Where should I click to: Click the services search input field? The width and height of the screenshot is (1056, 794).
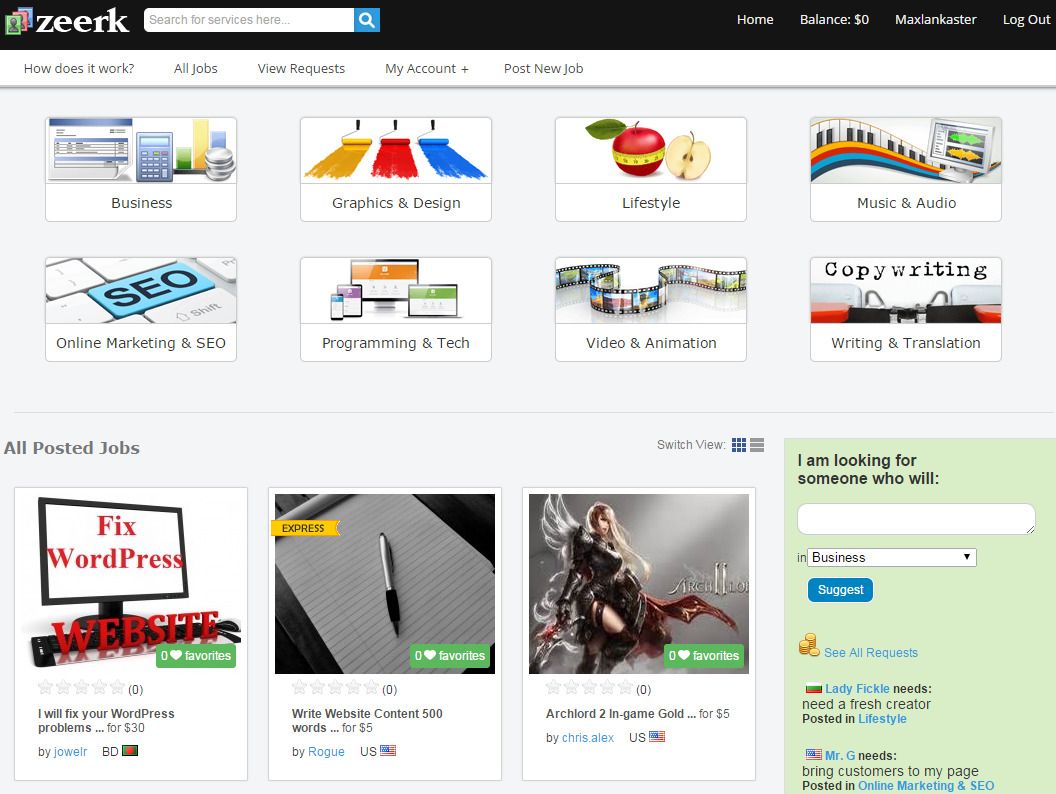pyautogui.click(x=248, y=19)
